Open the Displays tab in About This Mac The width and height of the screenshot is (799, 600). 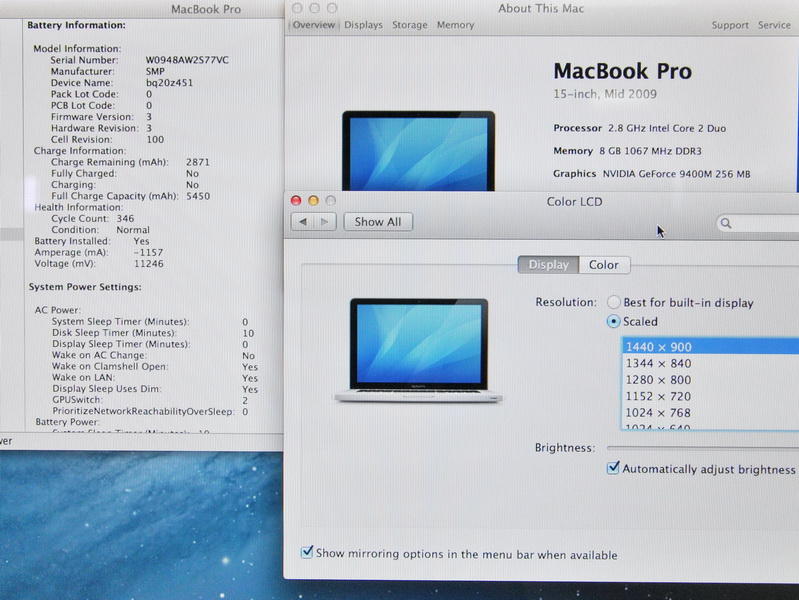tap(363, 25)
